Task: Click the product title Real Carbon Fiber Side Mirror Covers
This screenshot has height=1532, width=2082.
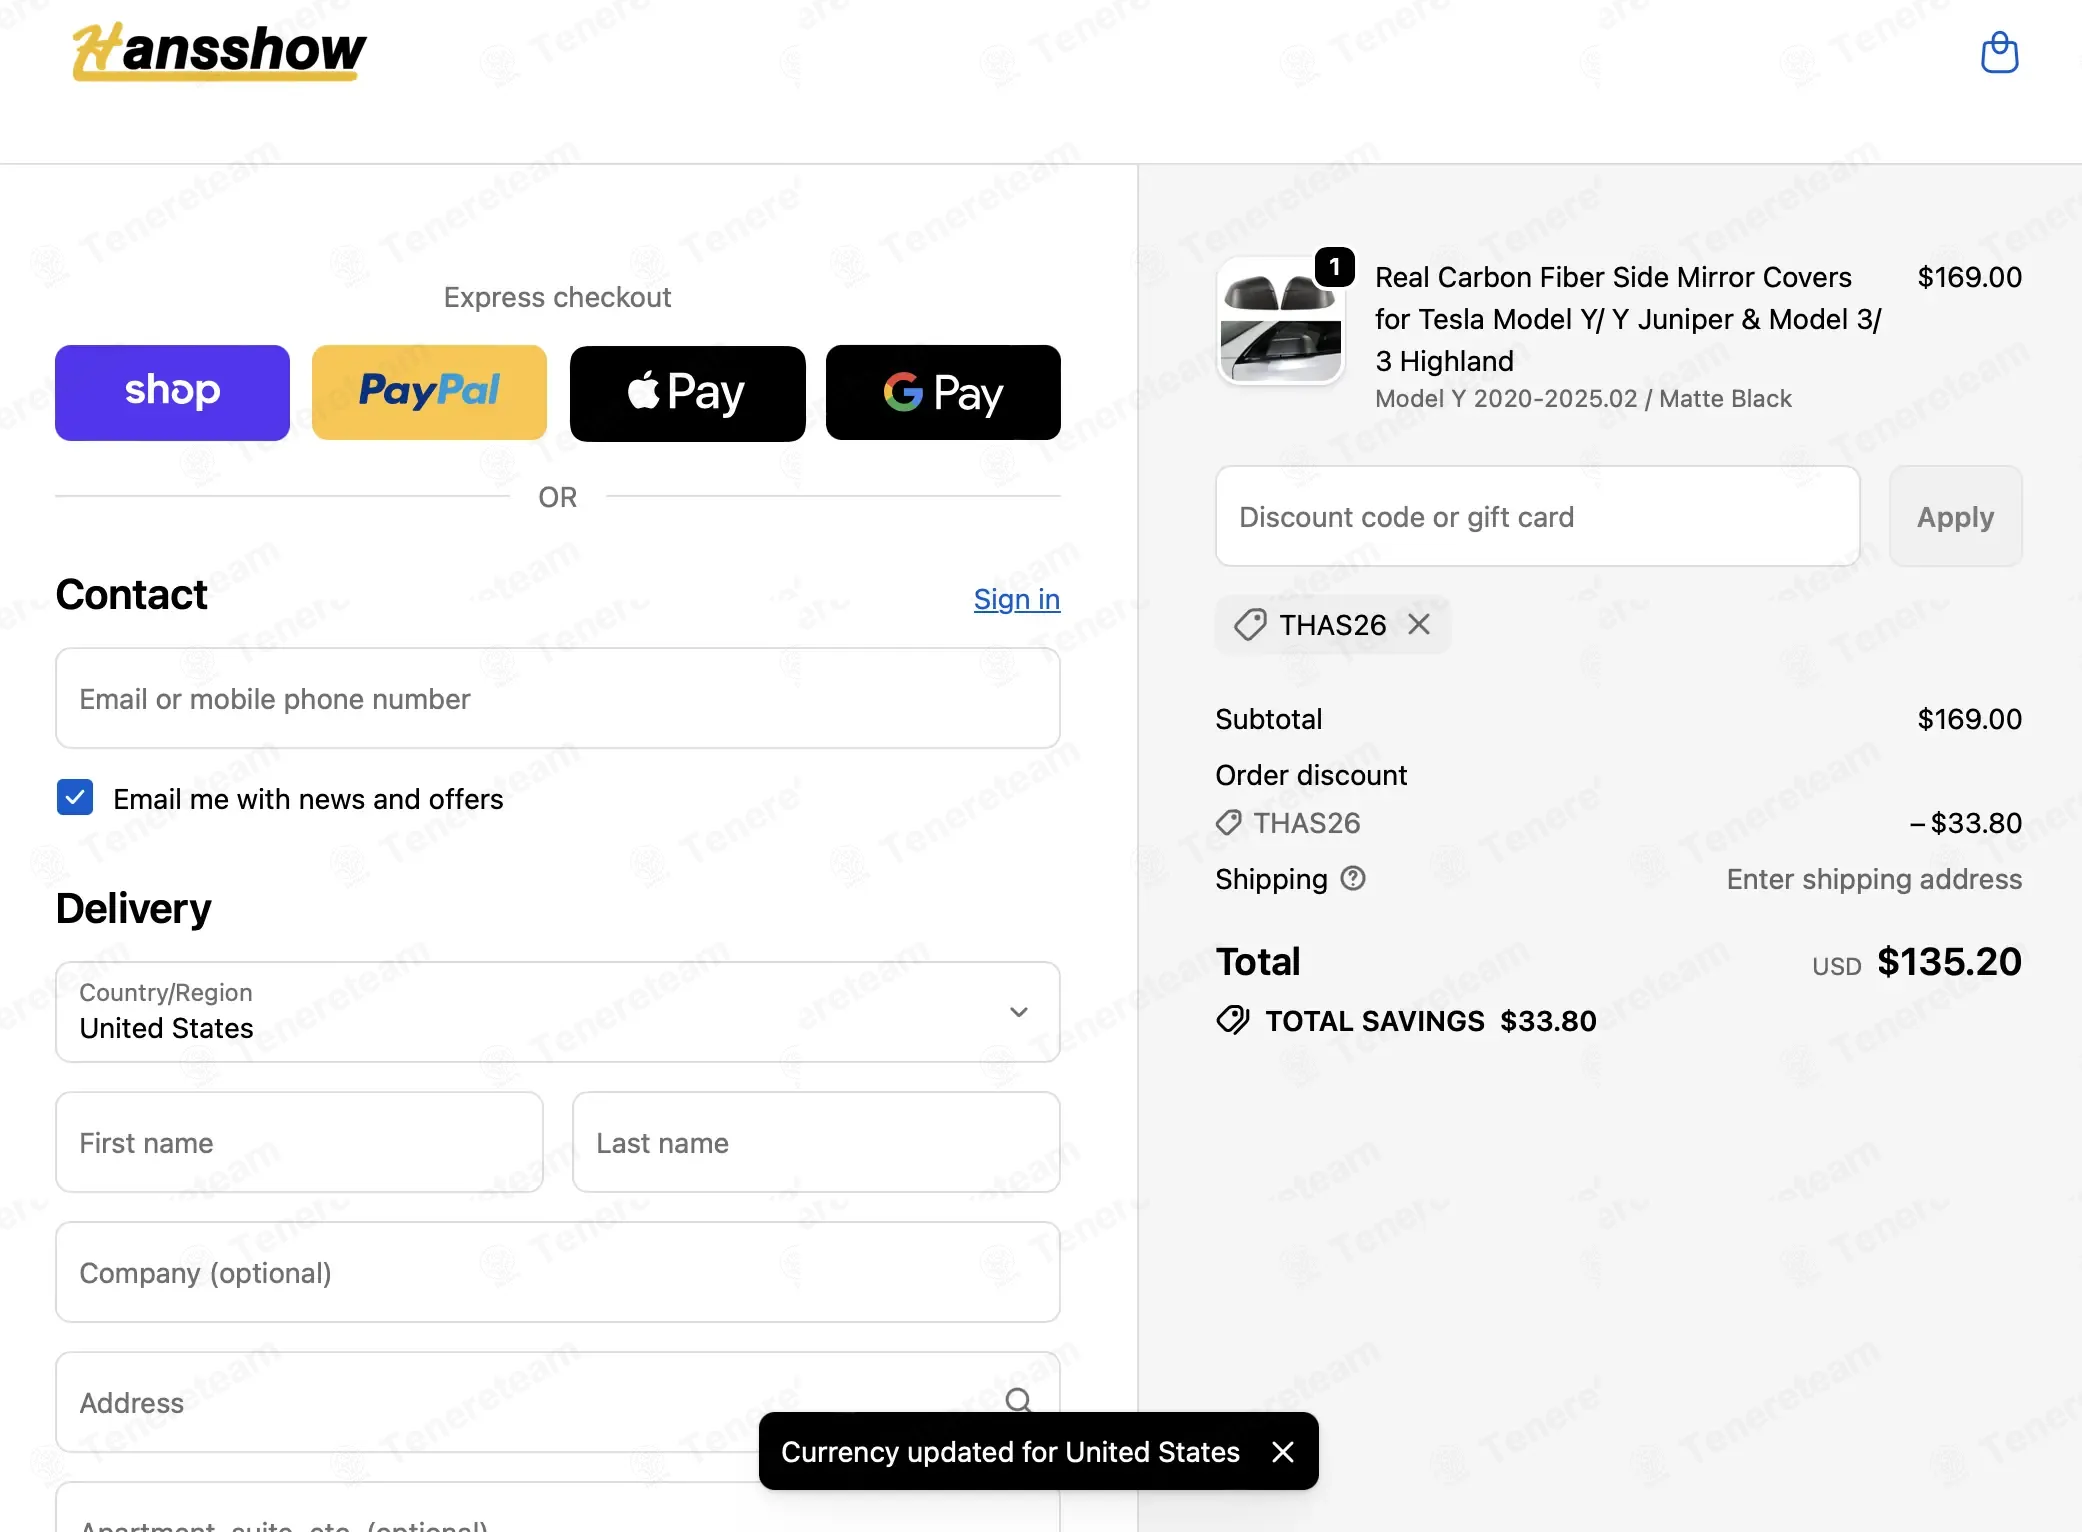Action: click(1628, 318)
